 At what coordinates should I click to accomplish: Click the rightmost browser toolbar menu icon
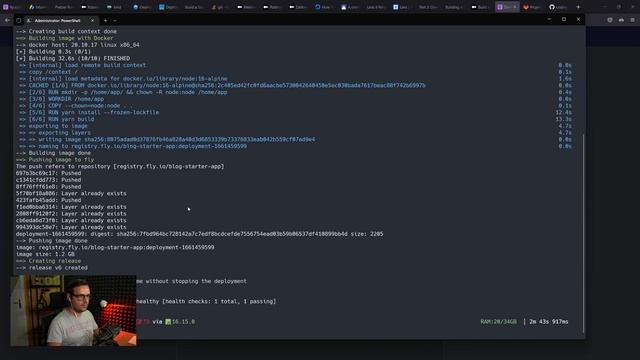632,20
